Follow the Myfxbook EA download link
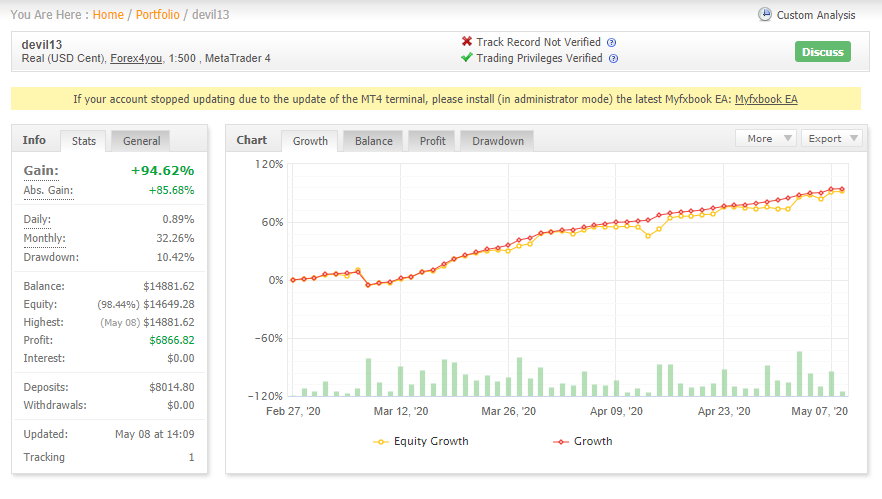Viewport: 882px width, 499px height. point(766,100)
